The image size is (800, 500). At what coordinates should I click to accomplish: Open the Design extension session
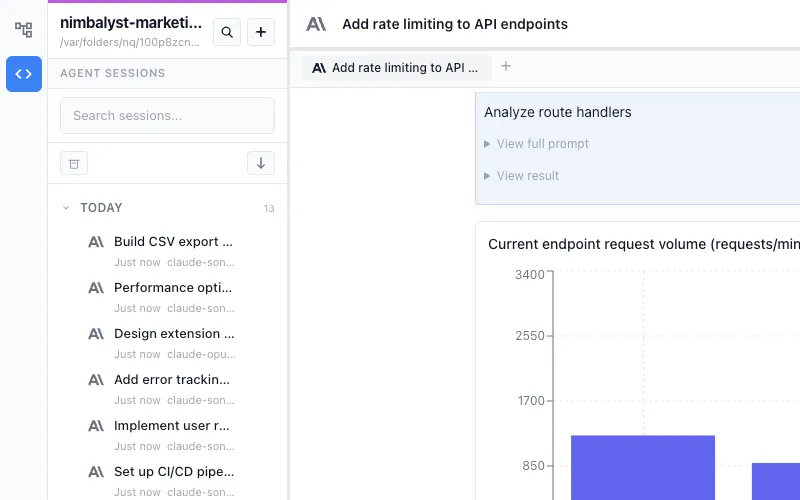pyautogui.click(x=173, y=334)
